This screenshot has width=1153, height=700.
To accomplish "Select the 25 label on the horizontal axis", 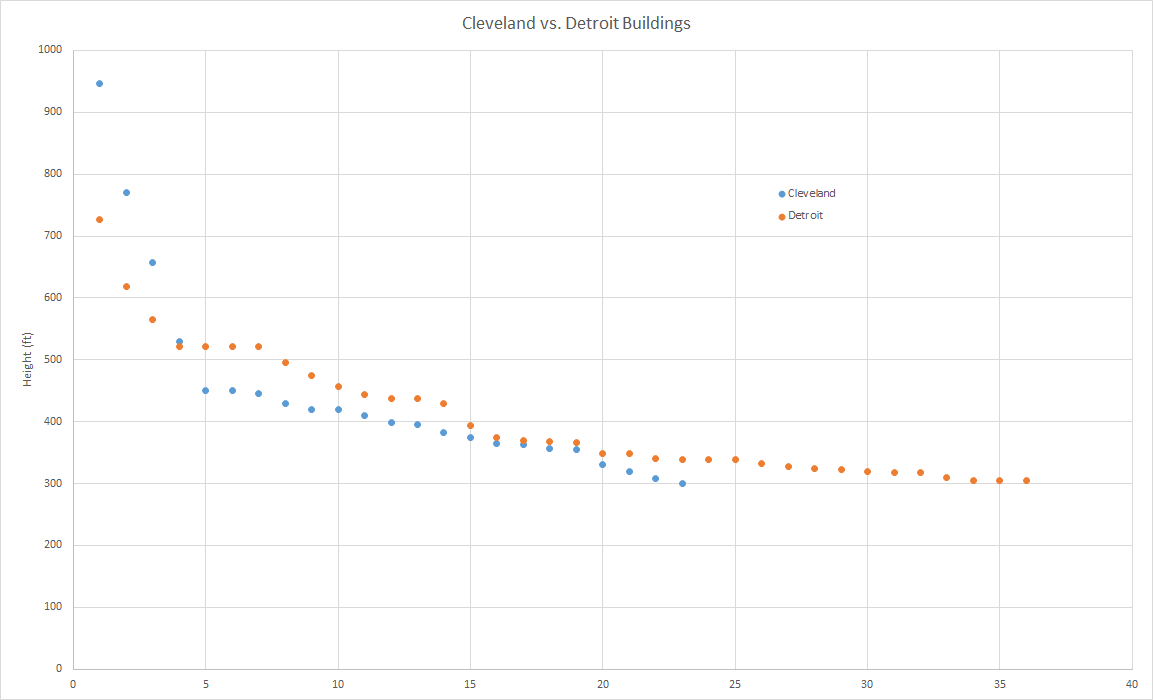I will coord(735,684).
